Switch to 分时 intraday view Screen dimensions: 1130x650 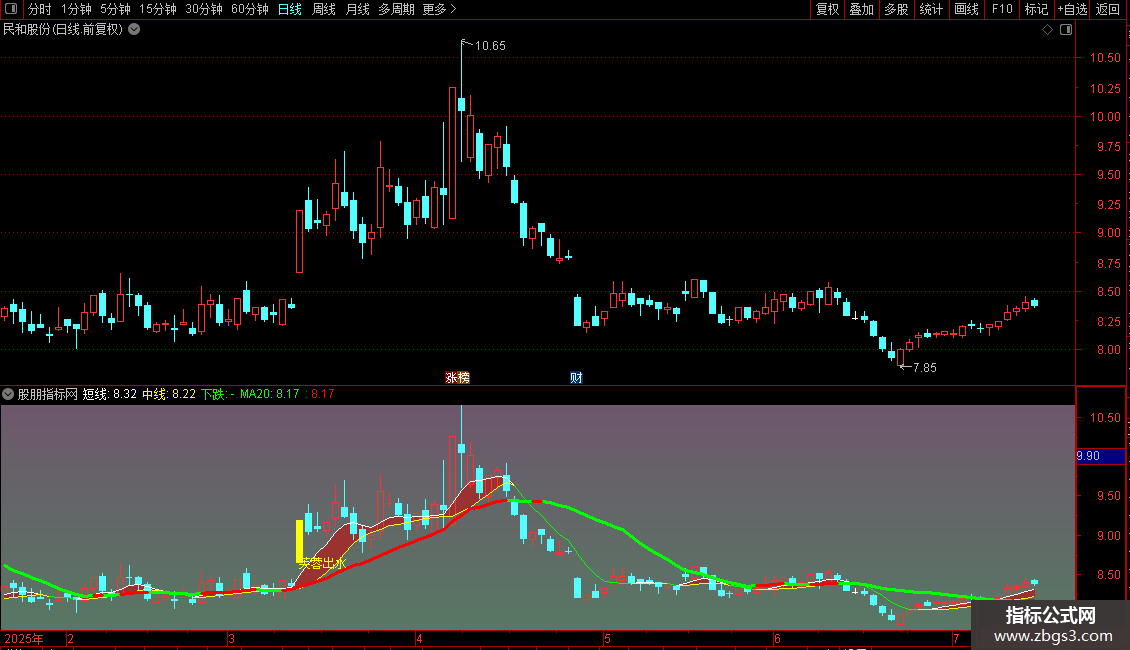coord(40,9)
